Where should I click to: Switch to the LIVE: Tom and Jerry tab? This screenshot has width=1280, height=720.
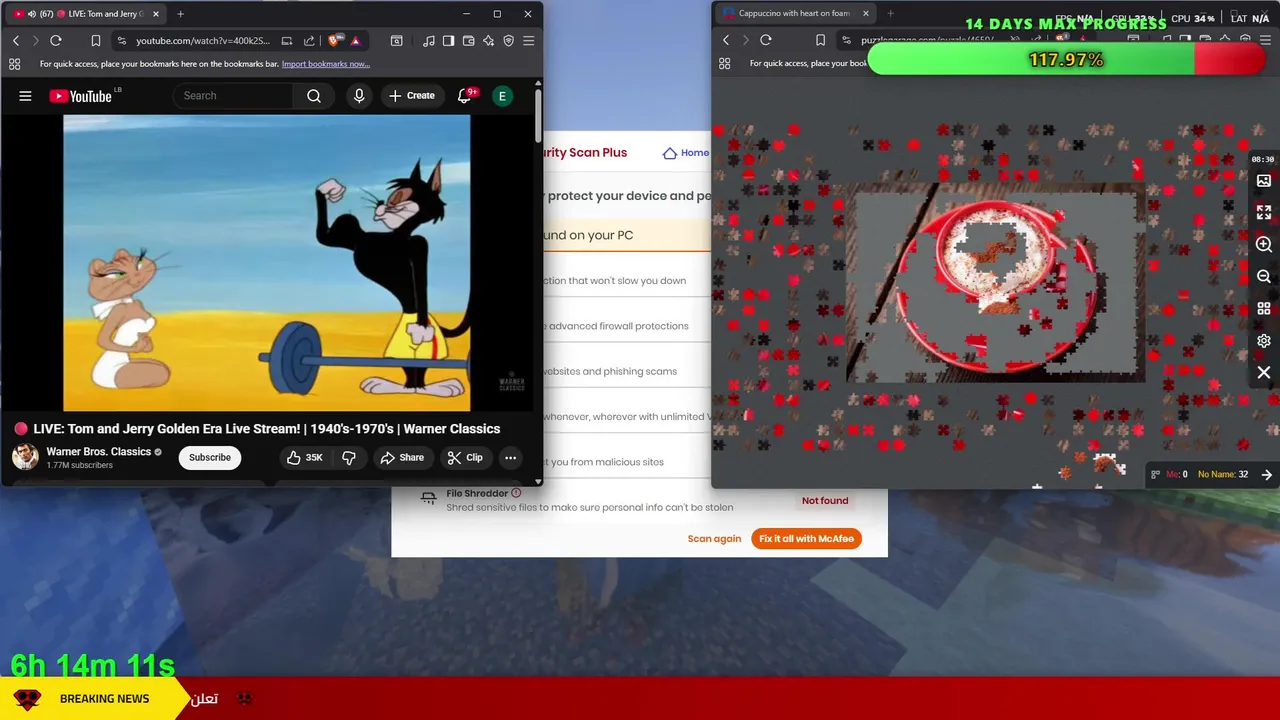tap(88, 14)
